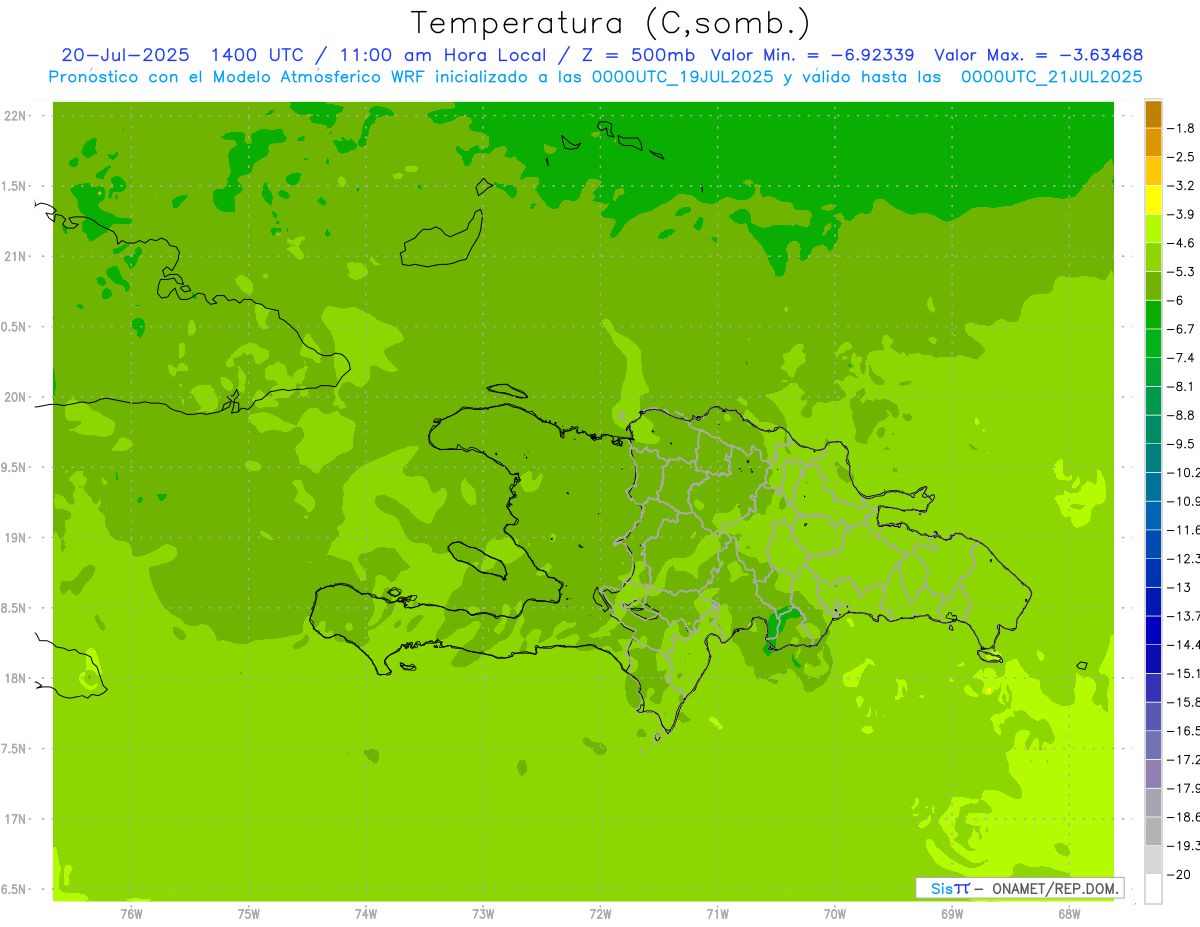Pick the dark orange swatch atop the legend
The width and height of the screenshot is (1200, 927).
(1153, 114)
